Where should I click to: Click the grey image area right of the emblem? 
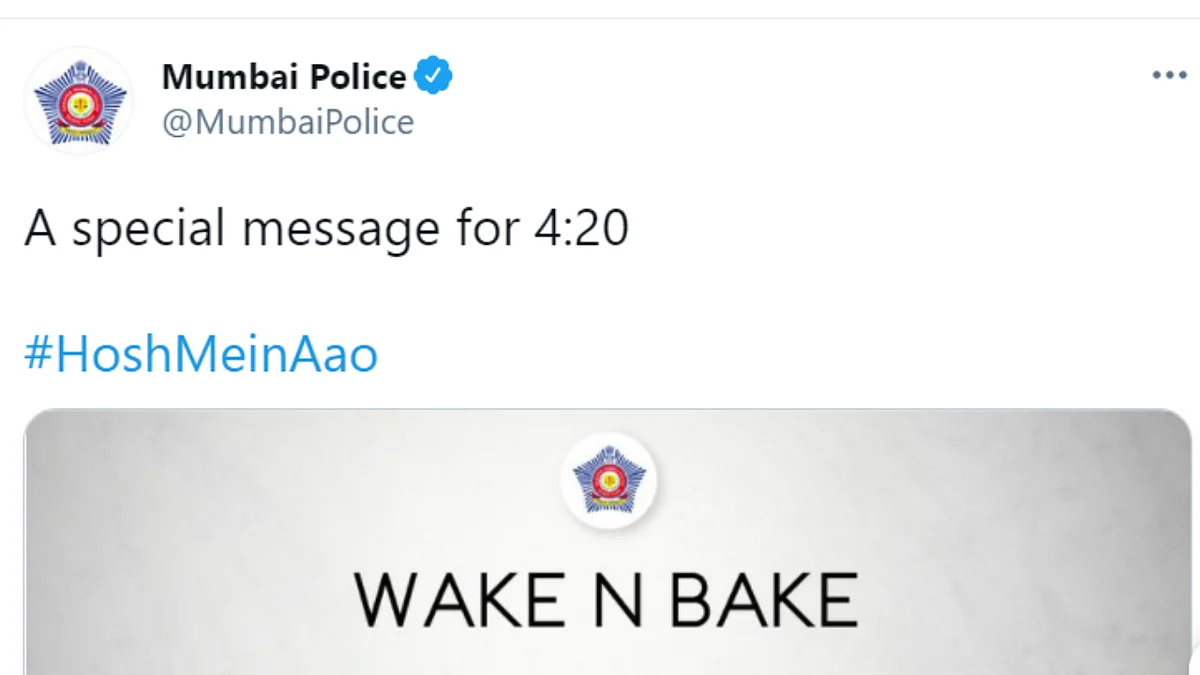click(x=920, y=480)
